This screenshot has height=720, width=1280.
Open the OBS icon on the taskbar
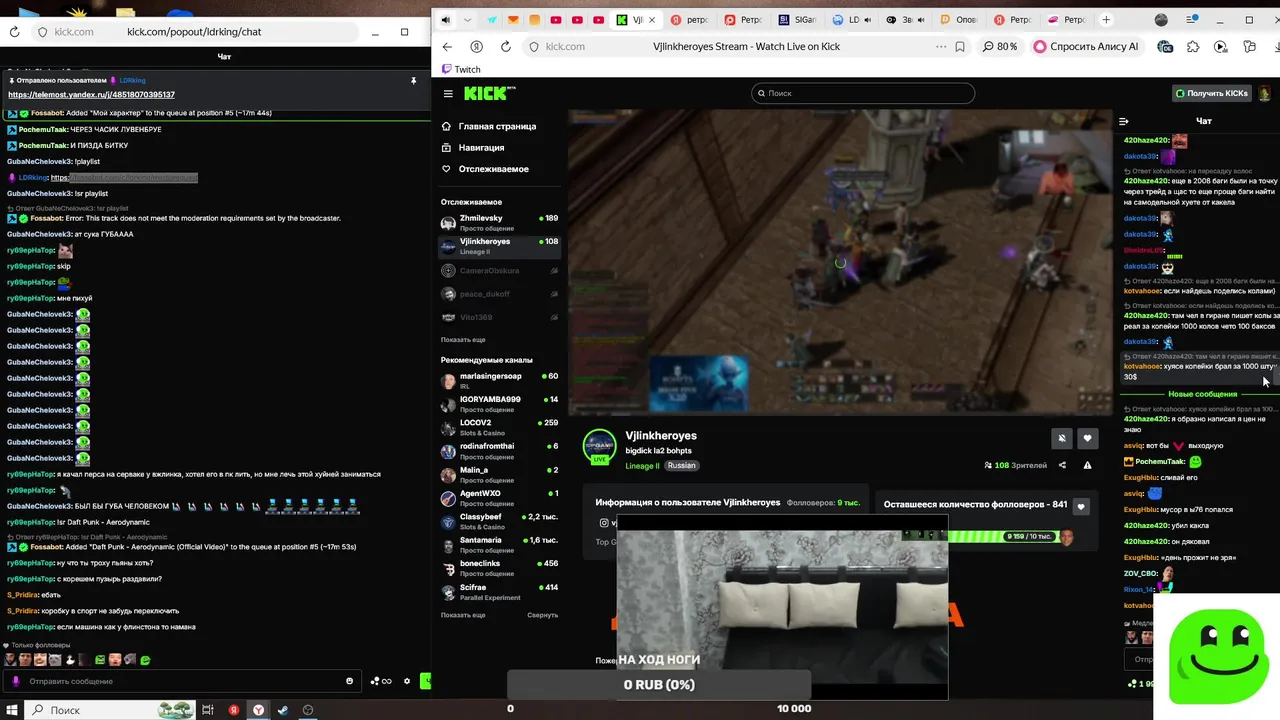pos(308,710)
